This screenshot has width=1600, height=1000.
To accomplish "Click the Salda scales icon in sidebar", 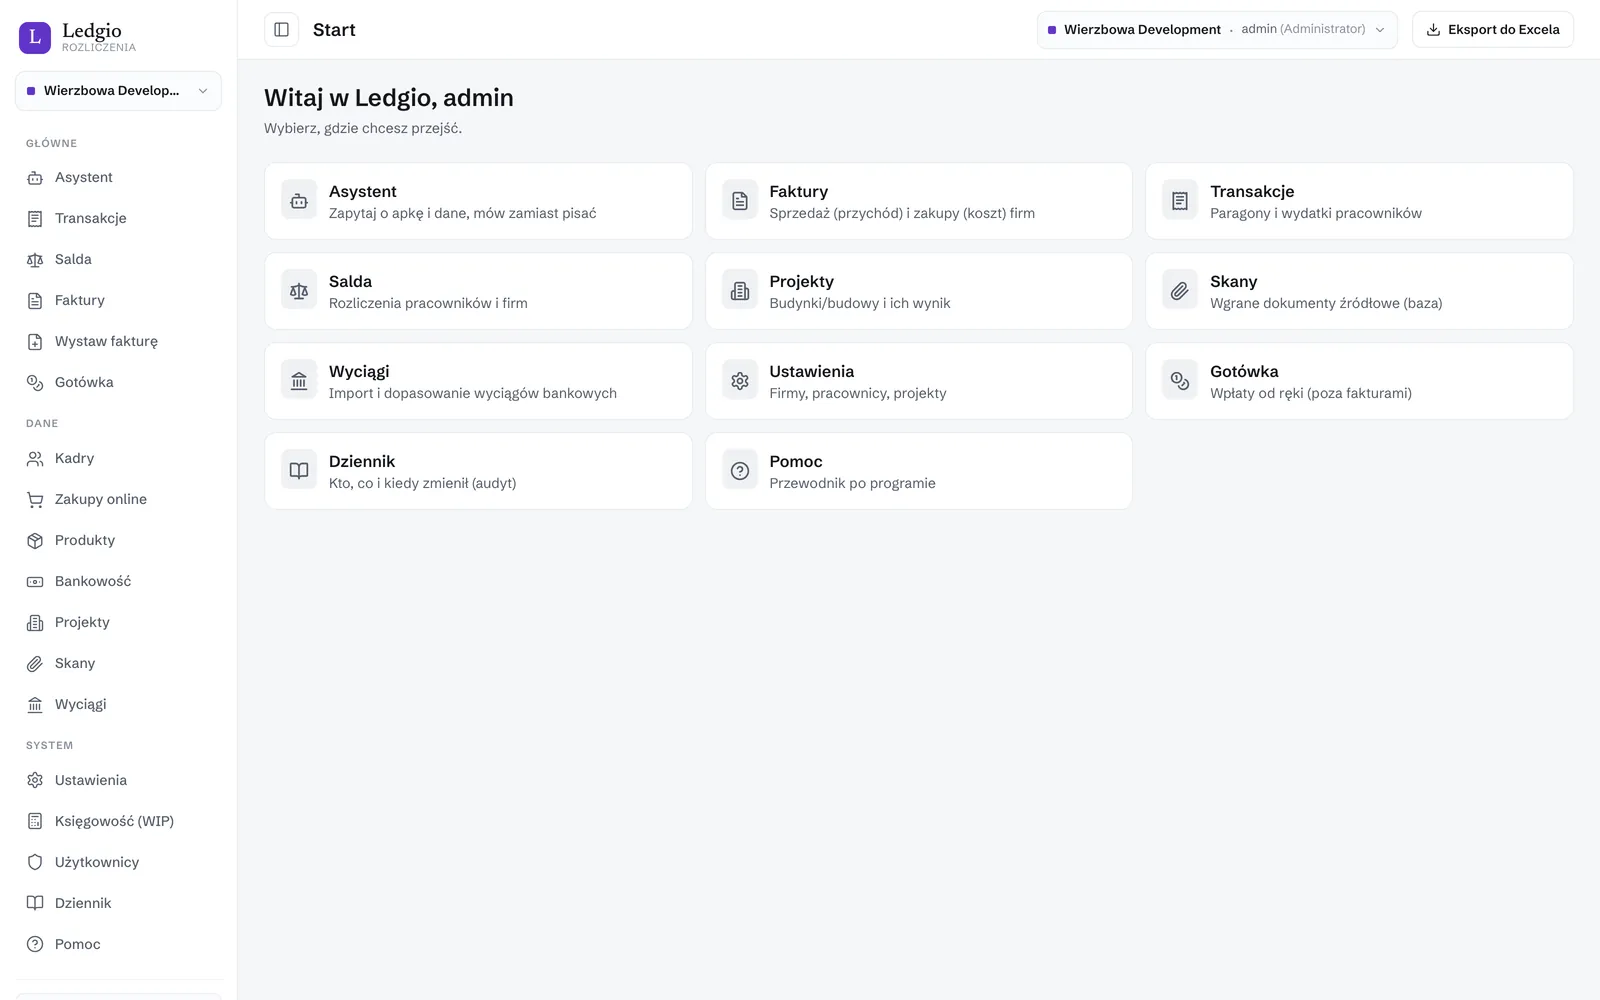I will point(35,260).
